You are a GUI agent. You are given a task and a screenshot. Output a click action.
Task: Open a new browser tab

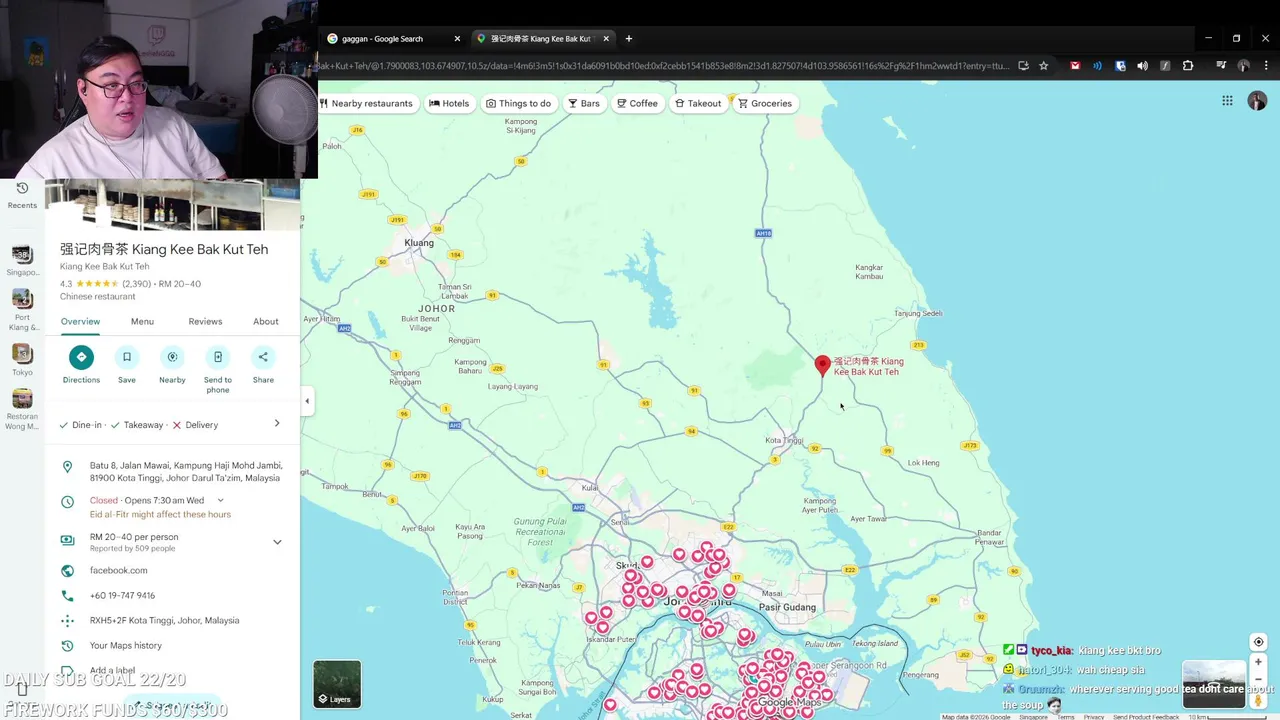point(628,38)
